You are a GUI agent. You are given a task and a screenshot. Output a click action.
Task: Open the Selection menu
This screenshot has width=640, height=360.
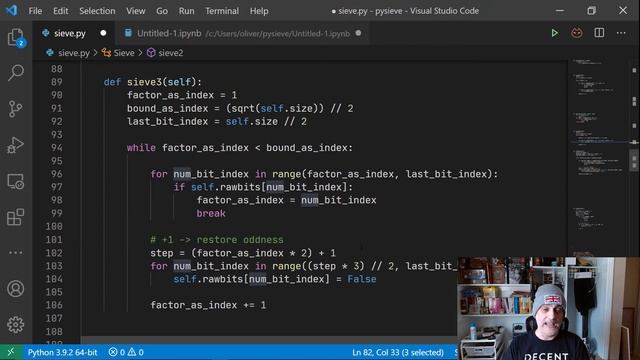[x=97, y=11]
